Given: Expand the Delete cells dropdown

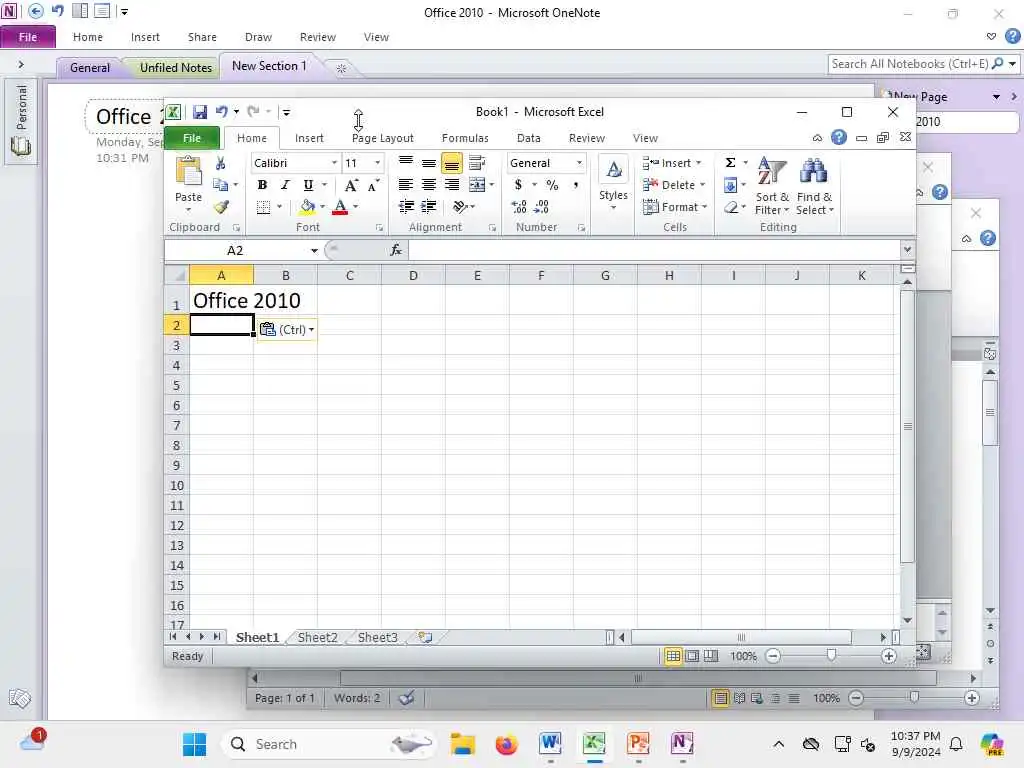Looking at the screenshot, I should pyautogui.click(x=702, y=185).
